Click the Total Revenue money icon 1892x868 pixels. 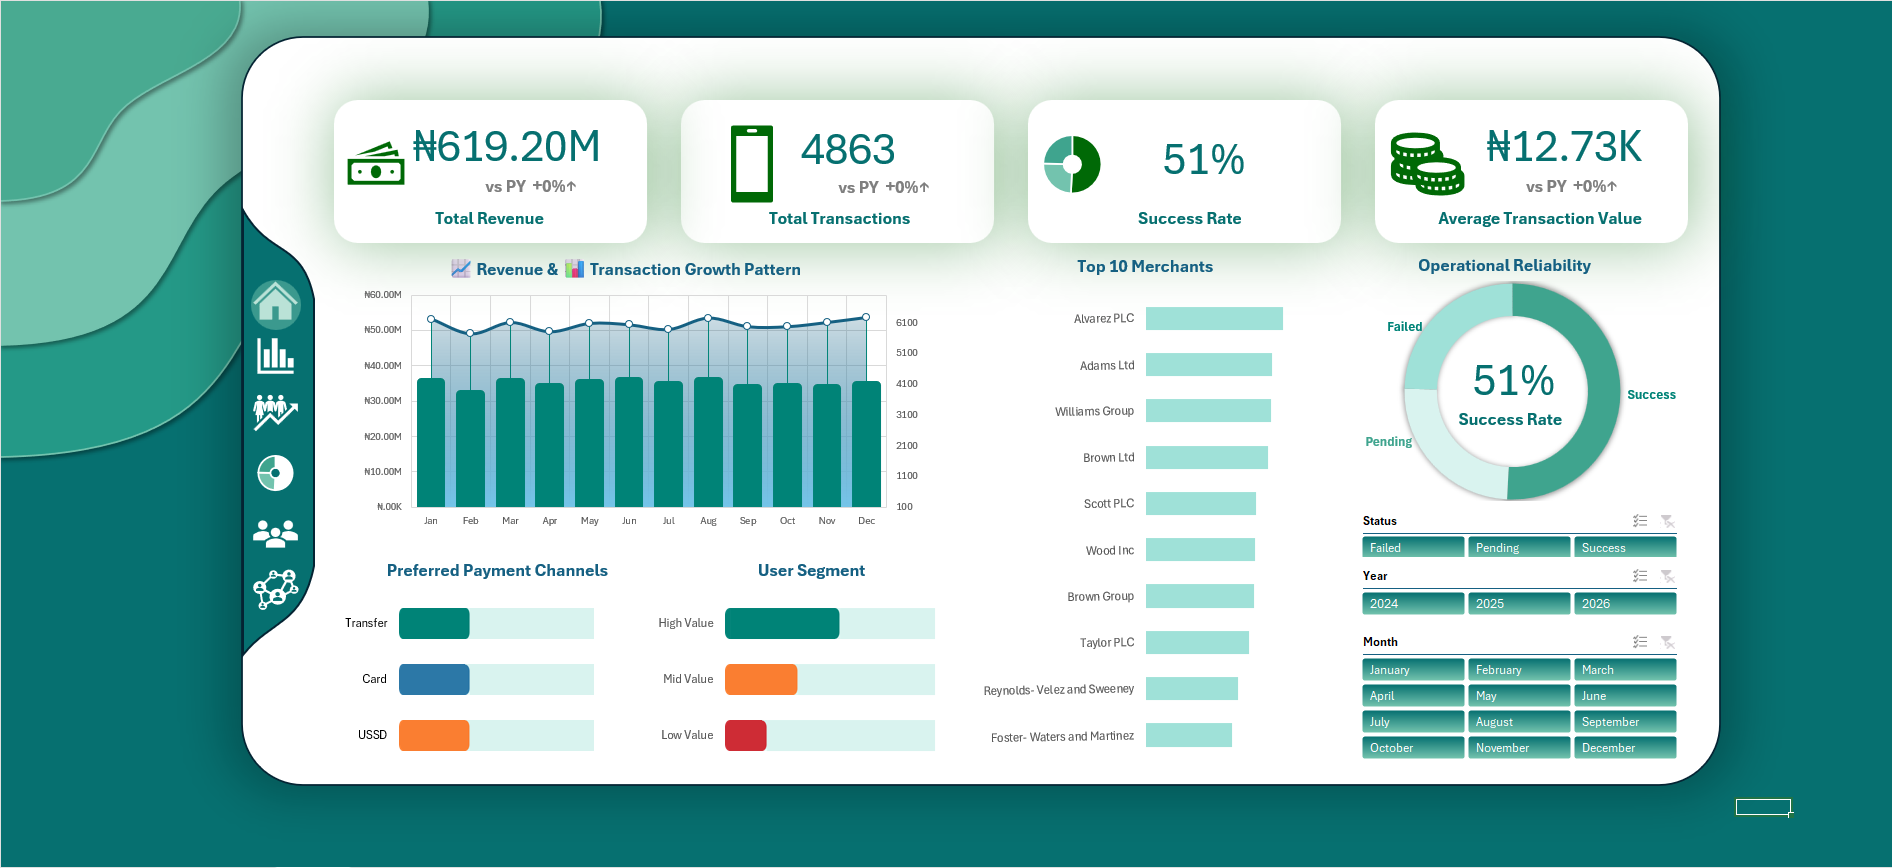click(376, 164)
